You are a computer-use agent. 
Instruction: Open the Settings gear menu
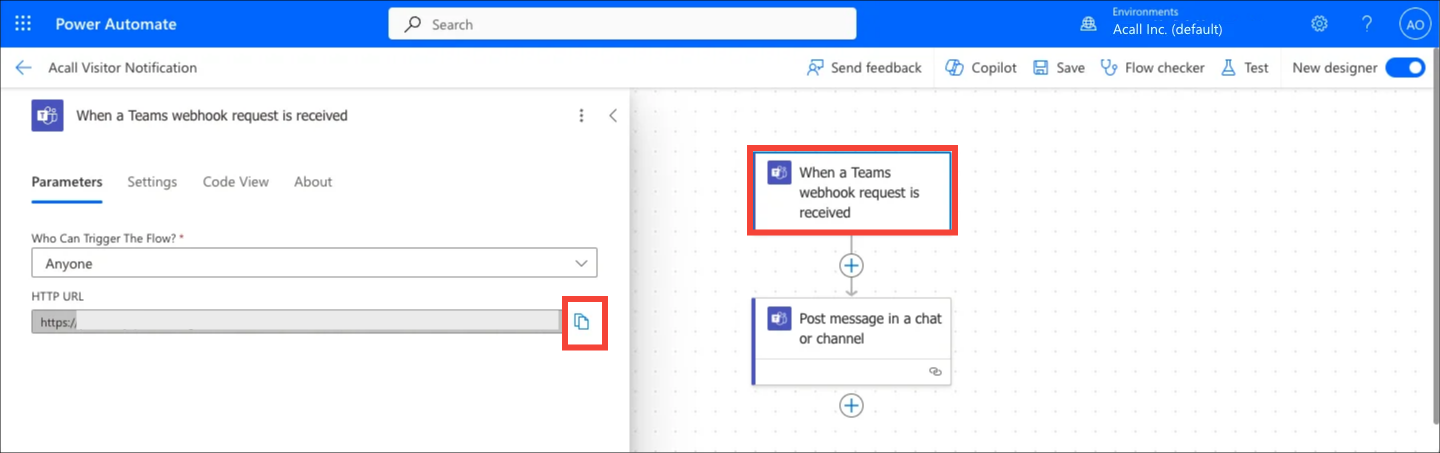(1319, 24)
